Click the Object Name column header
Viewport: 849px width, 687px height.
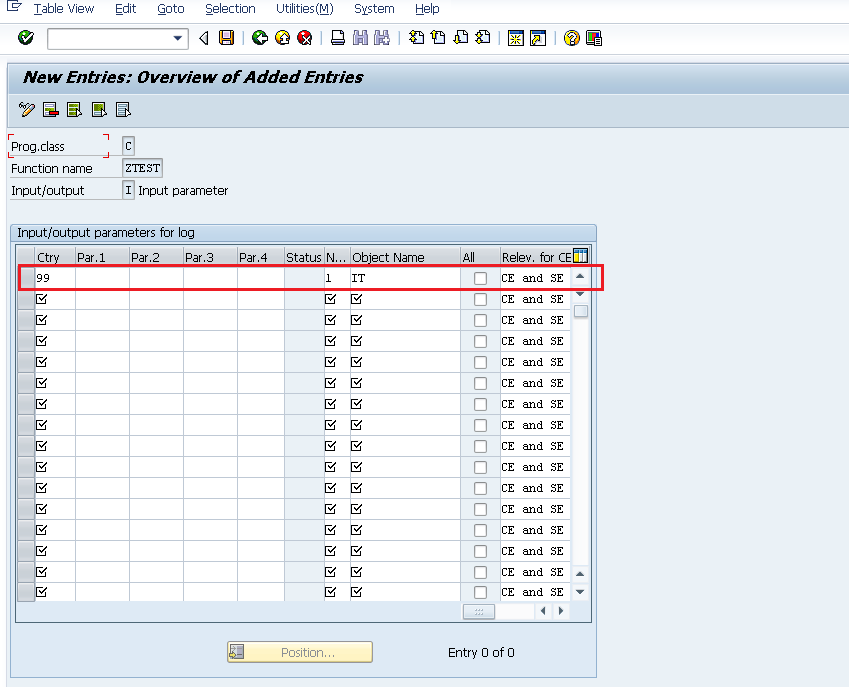tap(405, 257)
